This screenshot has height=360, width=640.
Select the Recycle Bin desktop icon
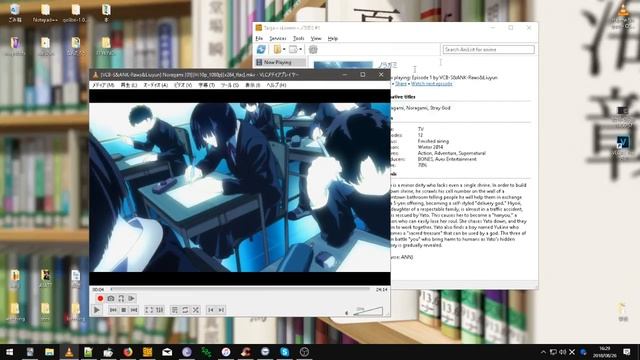[15, 13]
